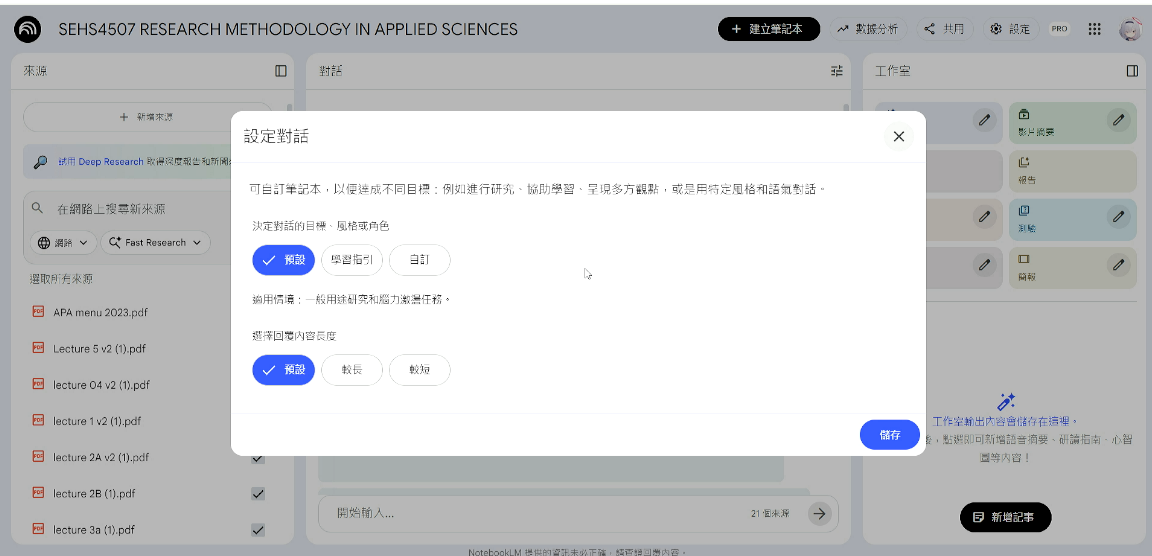Open chat settings icon in 對話 header
Screen dimensions: 1152x556
pyautogui.click(x=837, y=71)
